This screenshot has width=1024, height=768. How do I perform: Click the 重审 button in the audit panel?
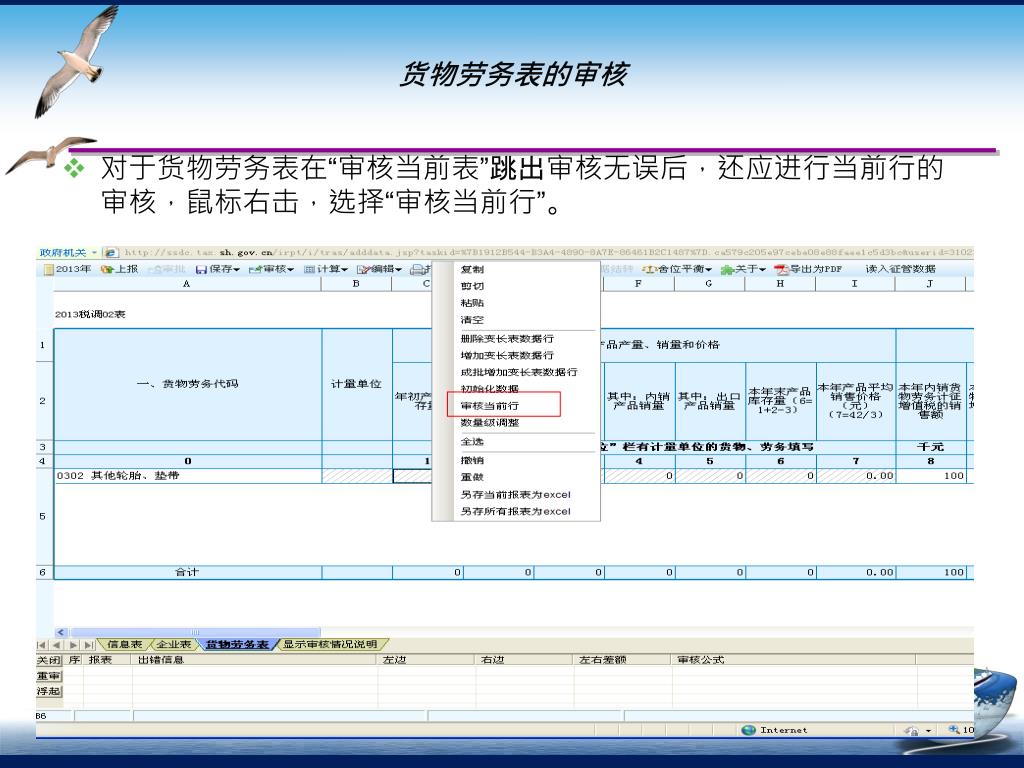pos(48,676)
